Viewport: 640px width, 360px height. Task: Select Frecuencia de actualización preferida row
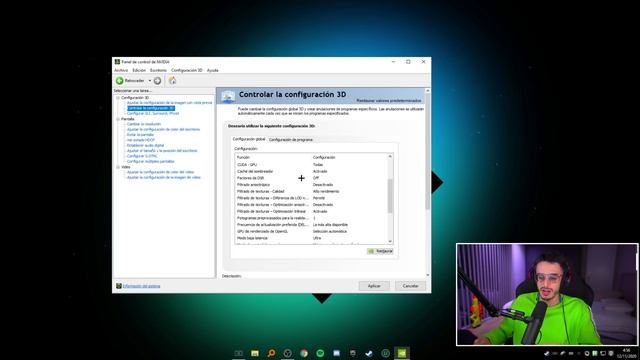(x=311, y=225)
